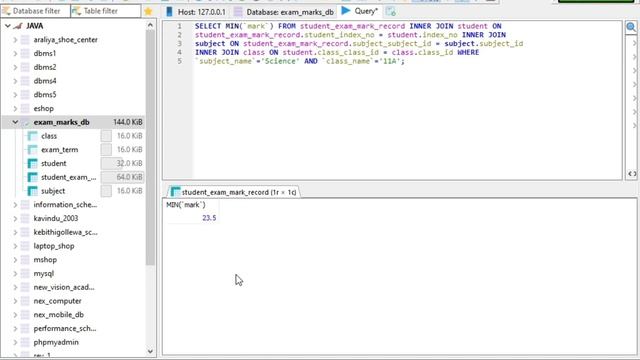This screenshot has height=360, width=640.
Task: Select the student_exam_... table
Action: 69,177
